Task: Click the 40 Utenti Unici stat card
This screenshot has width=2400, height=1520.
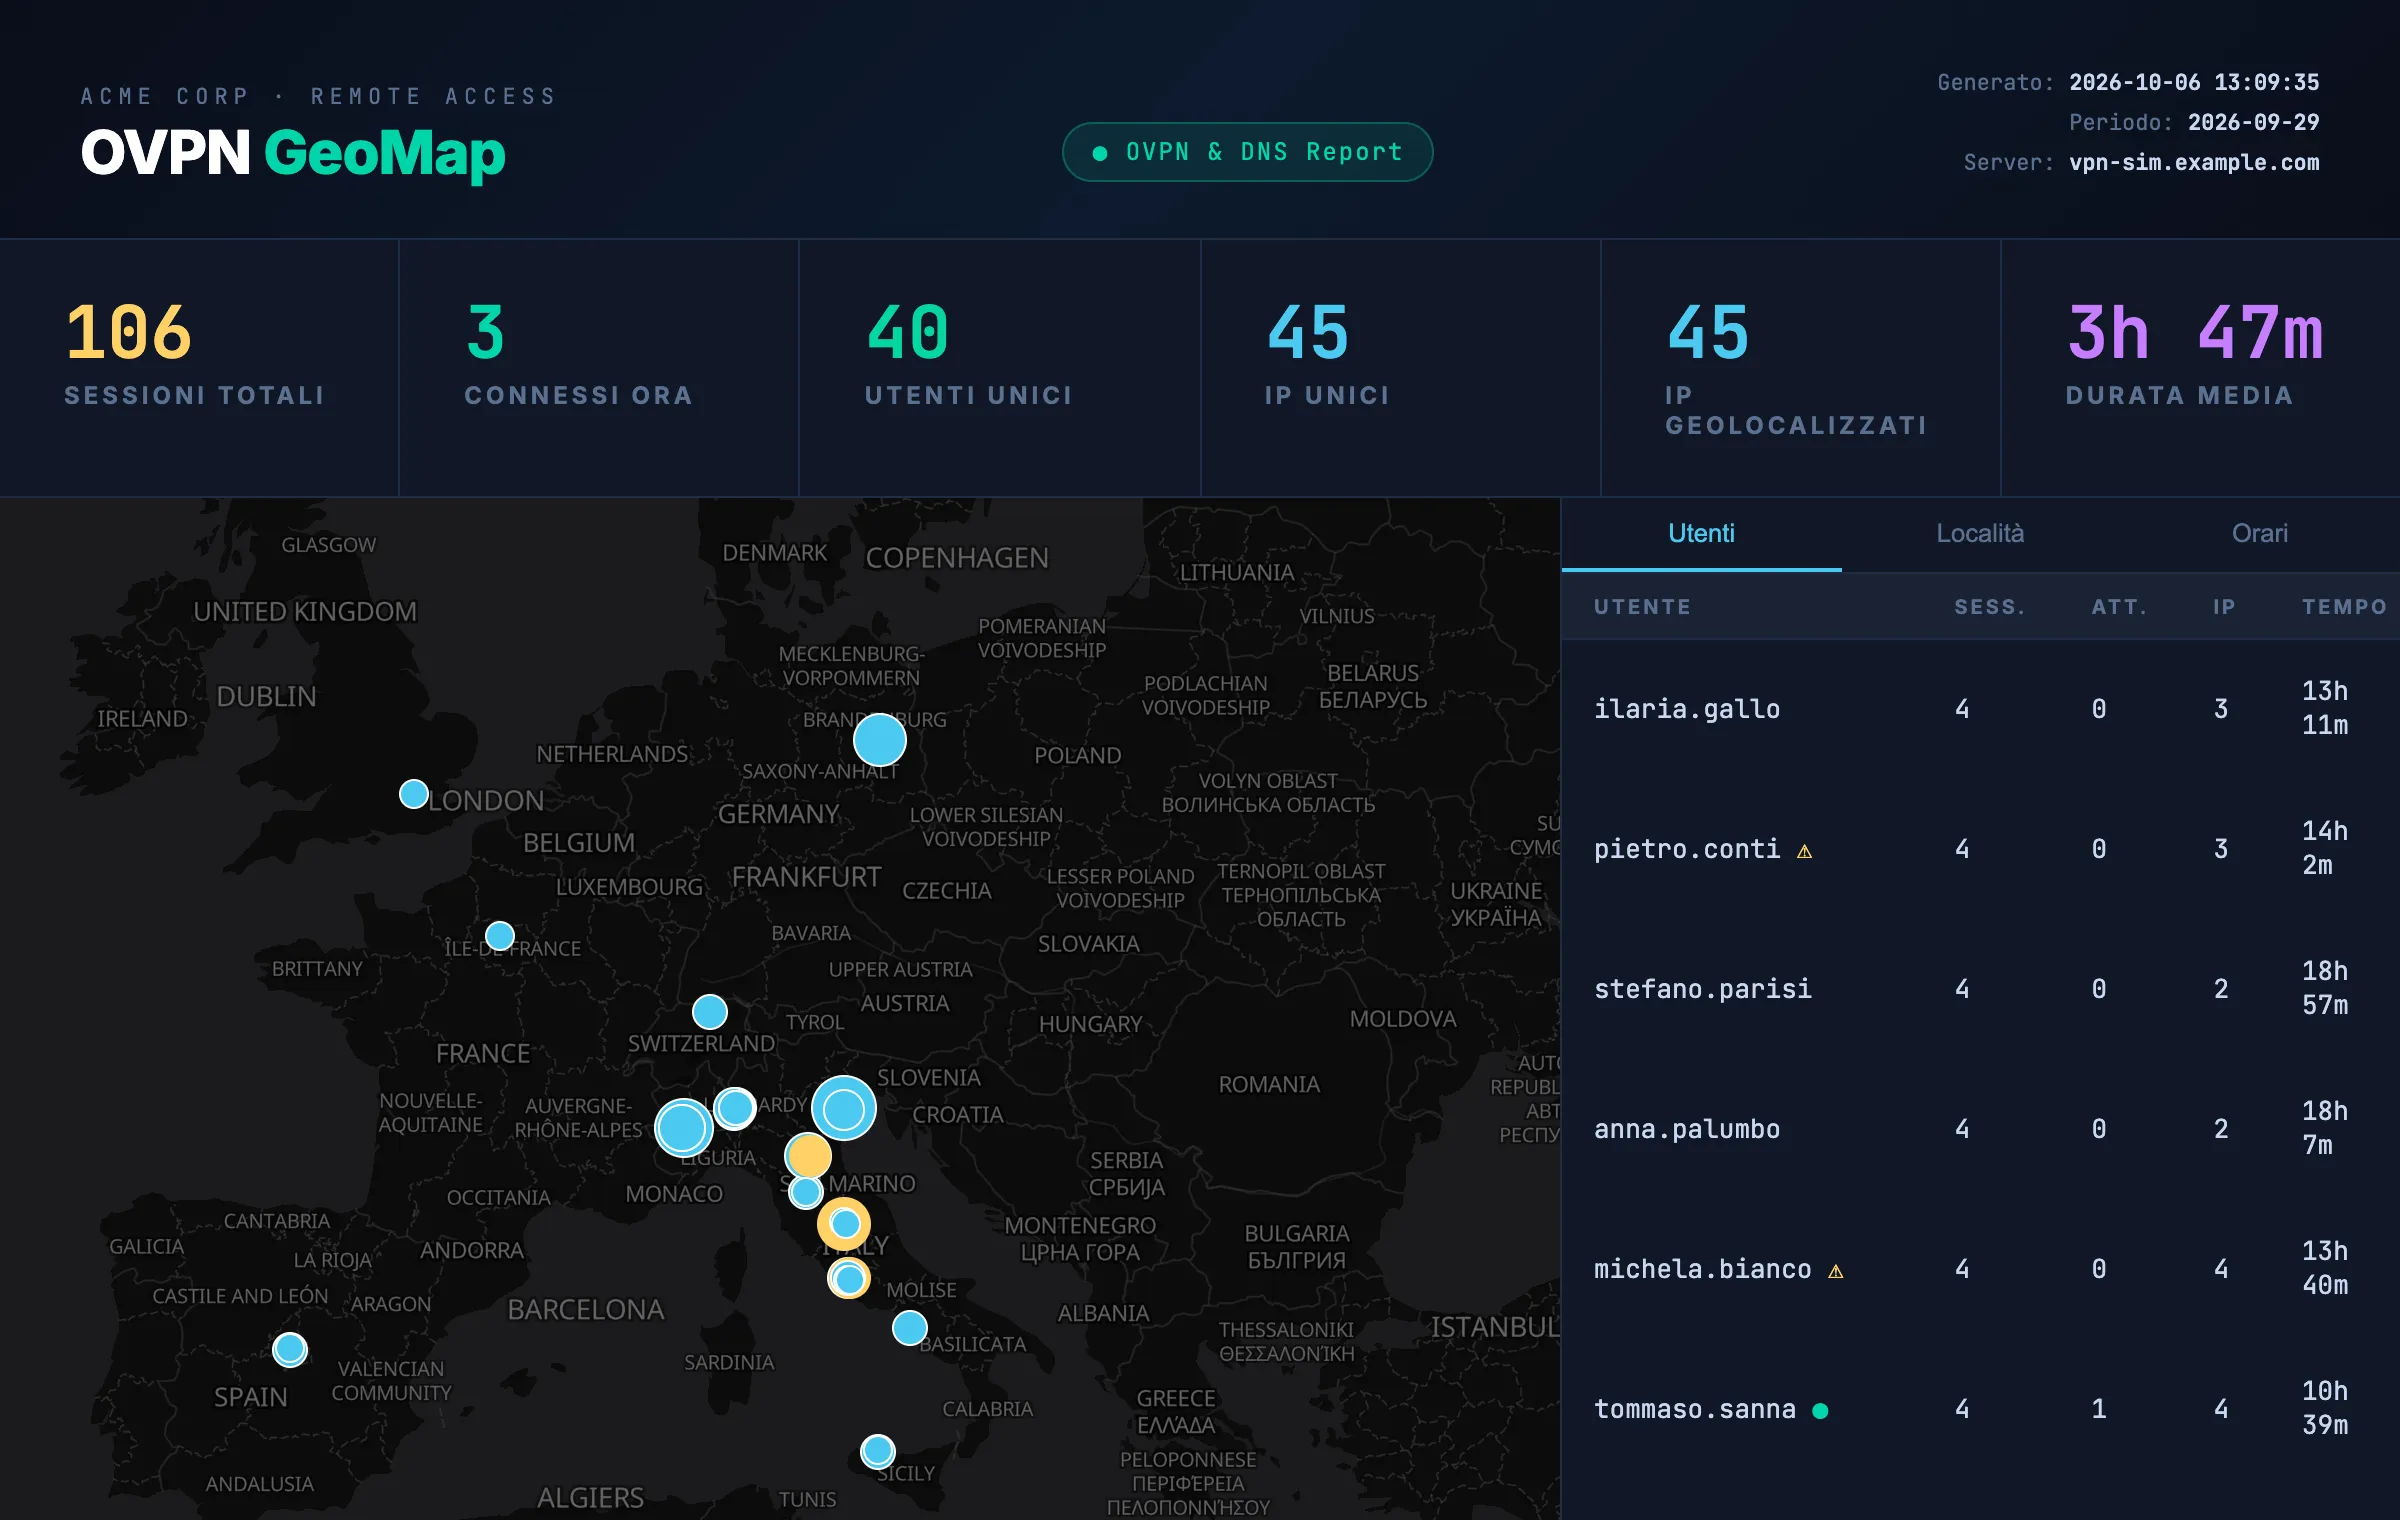Action: tap(1000, 368)
